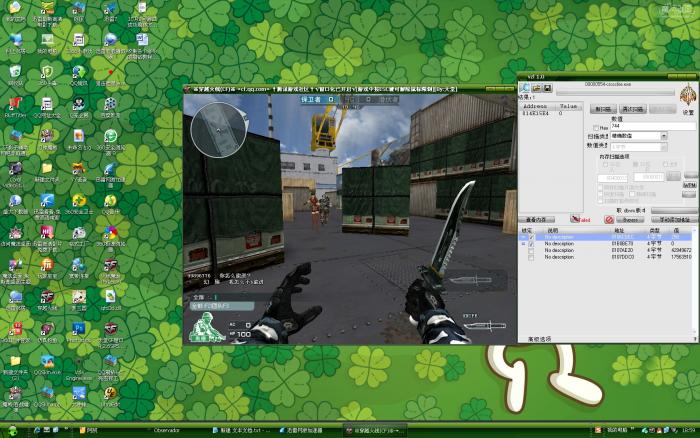Image resolution: width=700 pixels, height=438 pixels.
Task: Open Cheat Engine settings via the logo
Action: pos(687,95)
